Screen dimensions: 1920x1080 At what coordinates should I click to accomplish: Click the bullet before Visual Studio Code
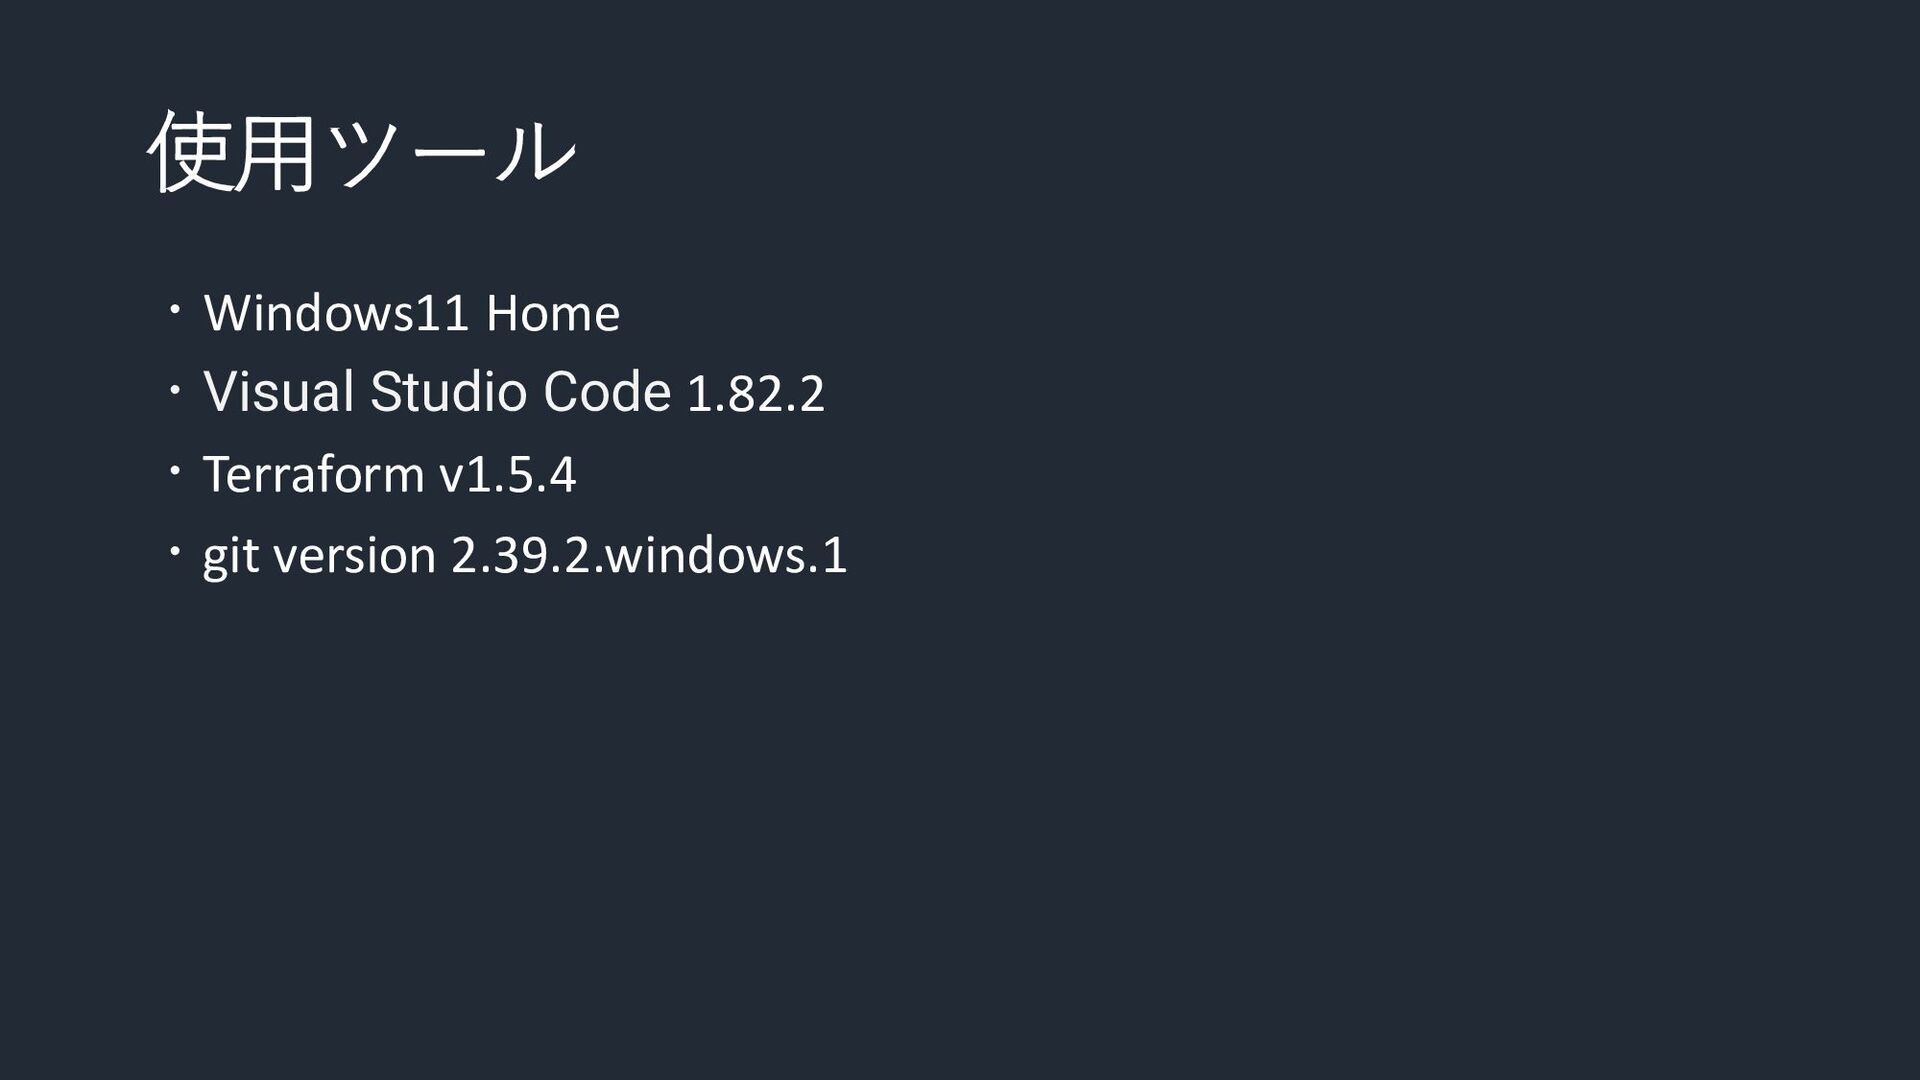pos(174,391)
